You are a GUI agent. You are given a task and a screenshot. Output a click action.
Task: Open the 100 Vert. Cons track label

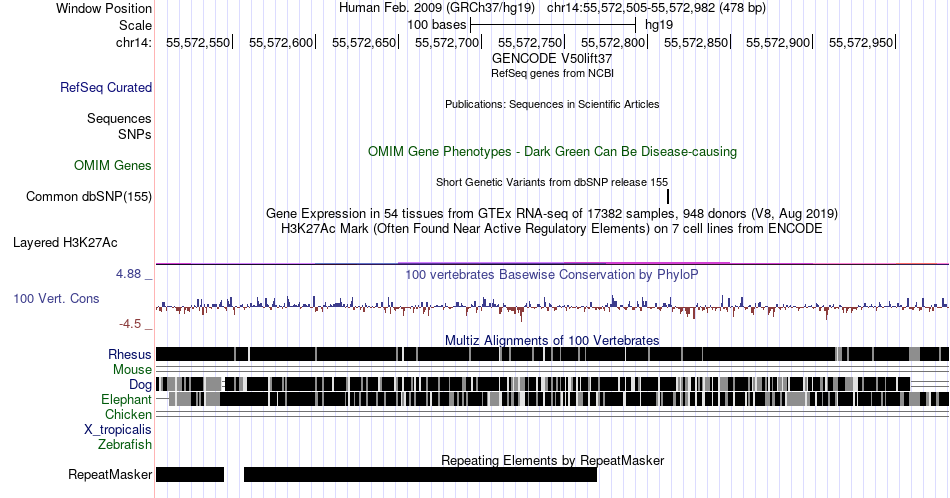tap(56, 298)
